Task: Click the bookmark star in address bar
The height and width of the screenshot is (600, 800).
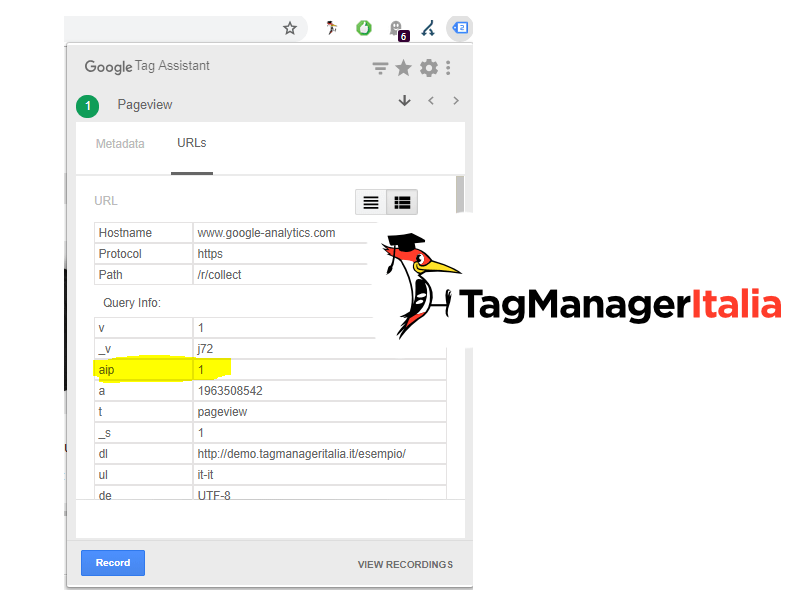Action: click(290, 28)
